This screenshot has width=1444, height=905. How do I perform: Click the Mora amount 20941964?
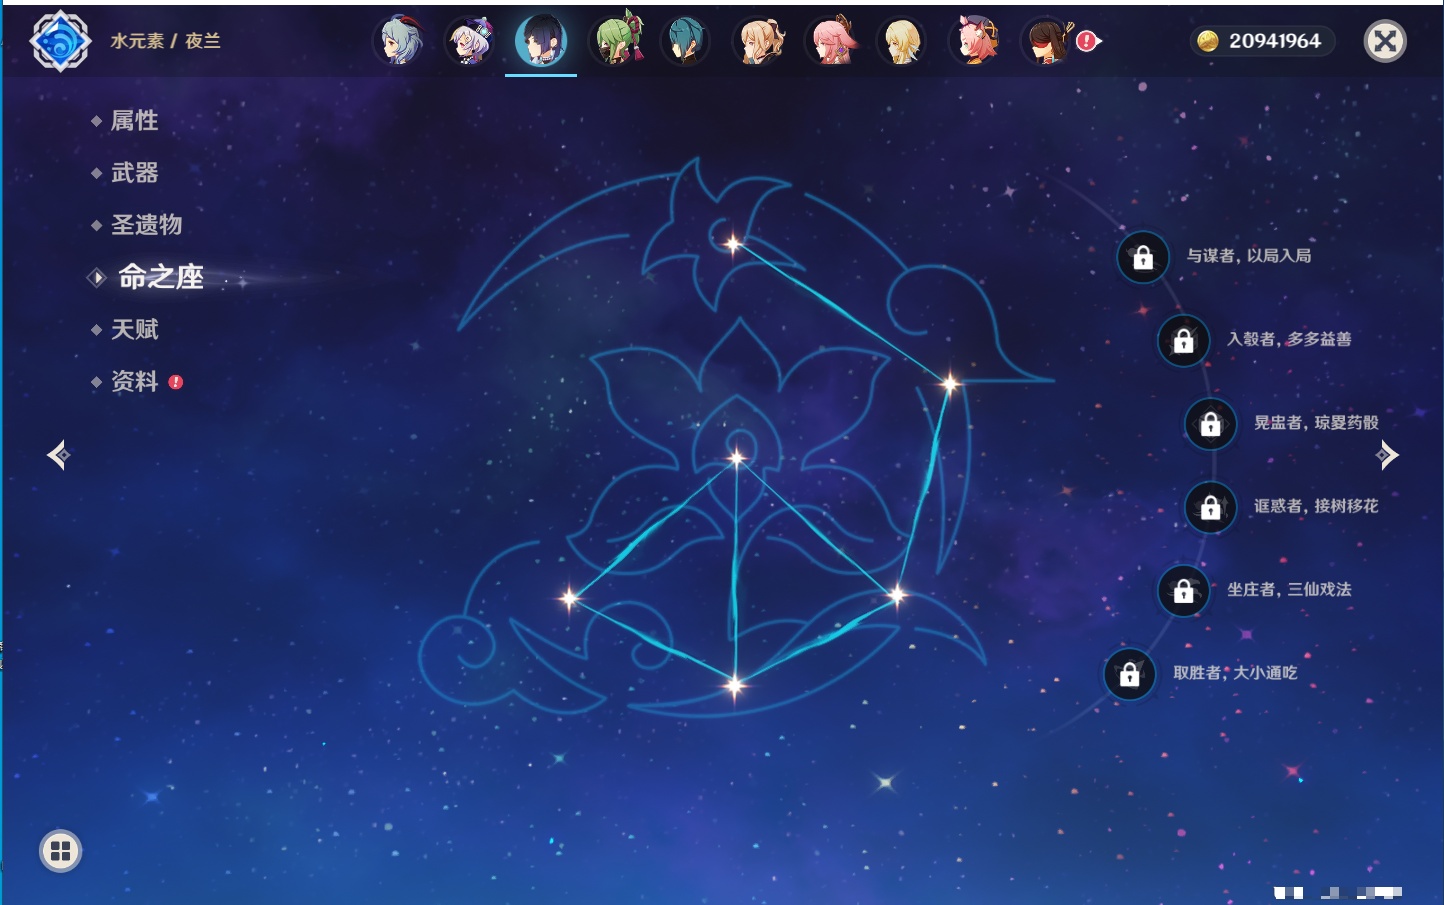(x=1275, y=41)
